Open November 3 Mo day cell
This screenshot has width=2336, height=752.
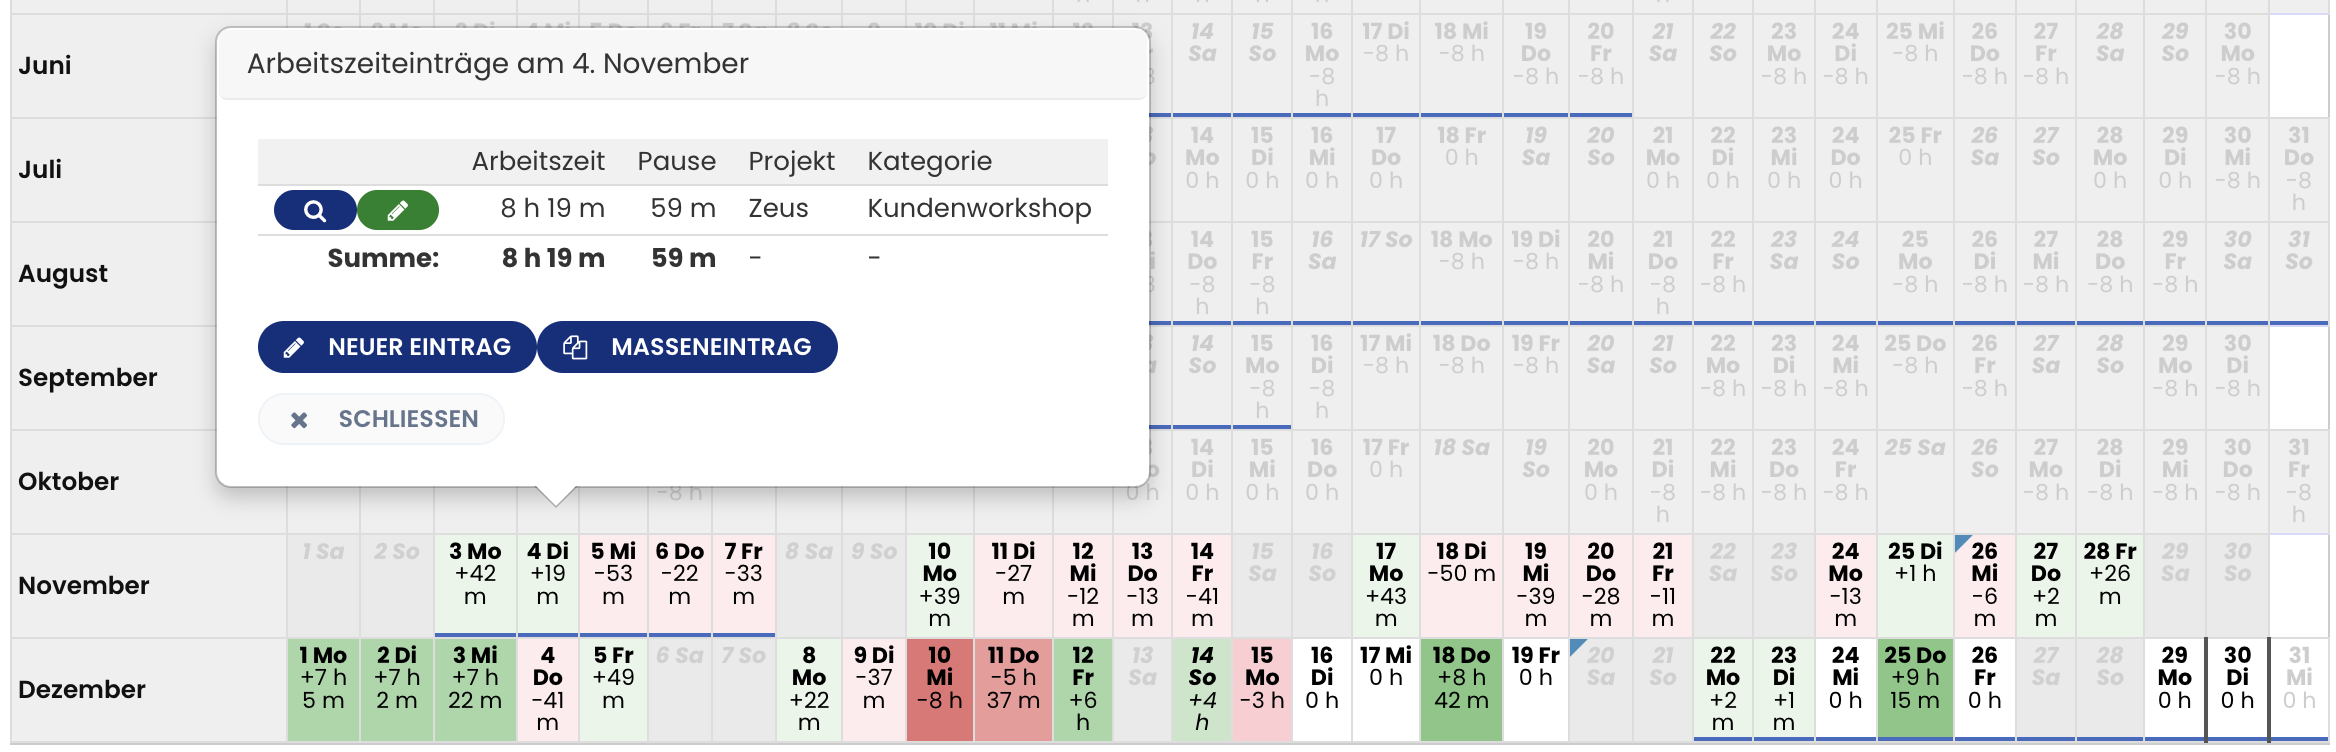pos(475,585)
